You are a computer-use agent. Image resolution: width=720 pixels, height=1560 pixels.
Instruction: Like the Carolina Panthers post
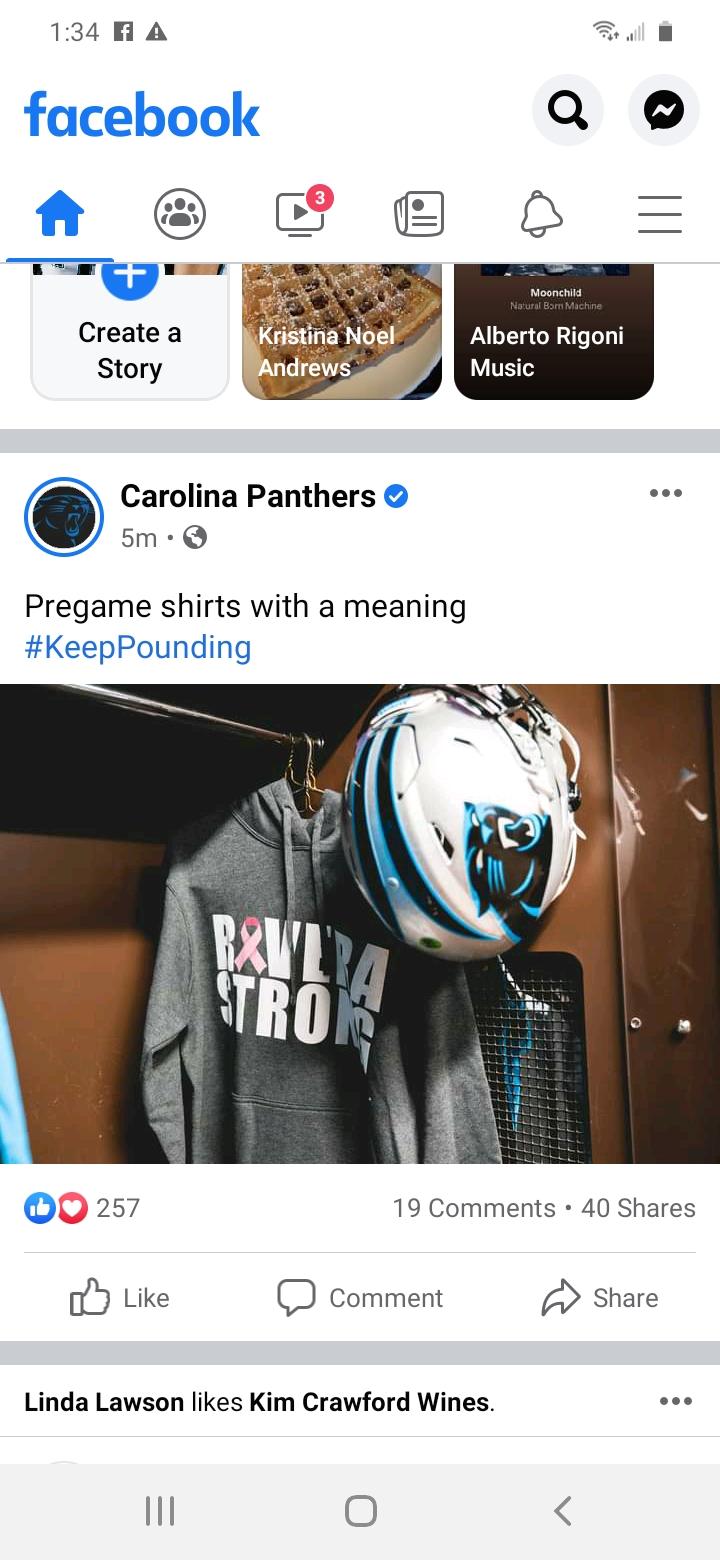tap(120, 1298)
